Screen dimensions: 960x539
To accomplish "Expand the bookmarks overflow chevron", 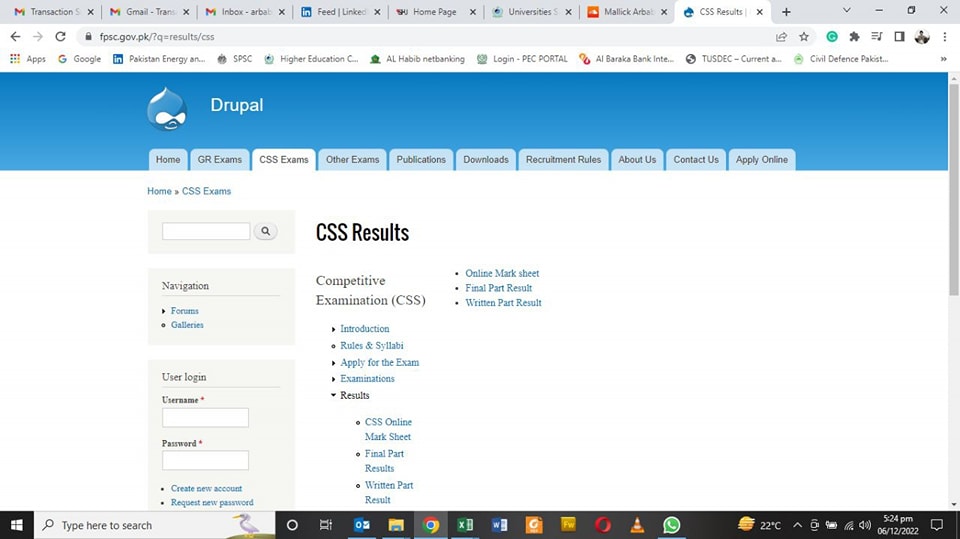I will click(x=943, y=59).
